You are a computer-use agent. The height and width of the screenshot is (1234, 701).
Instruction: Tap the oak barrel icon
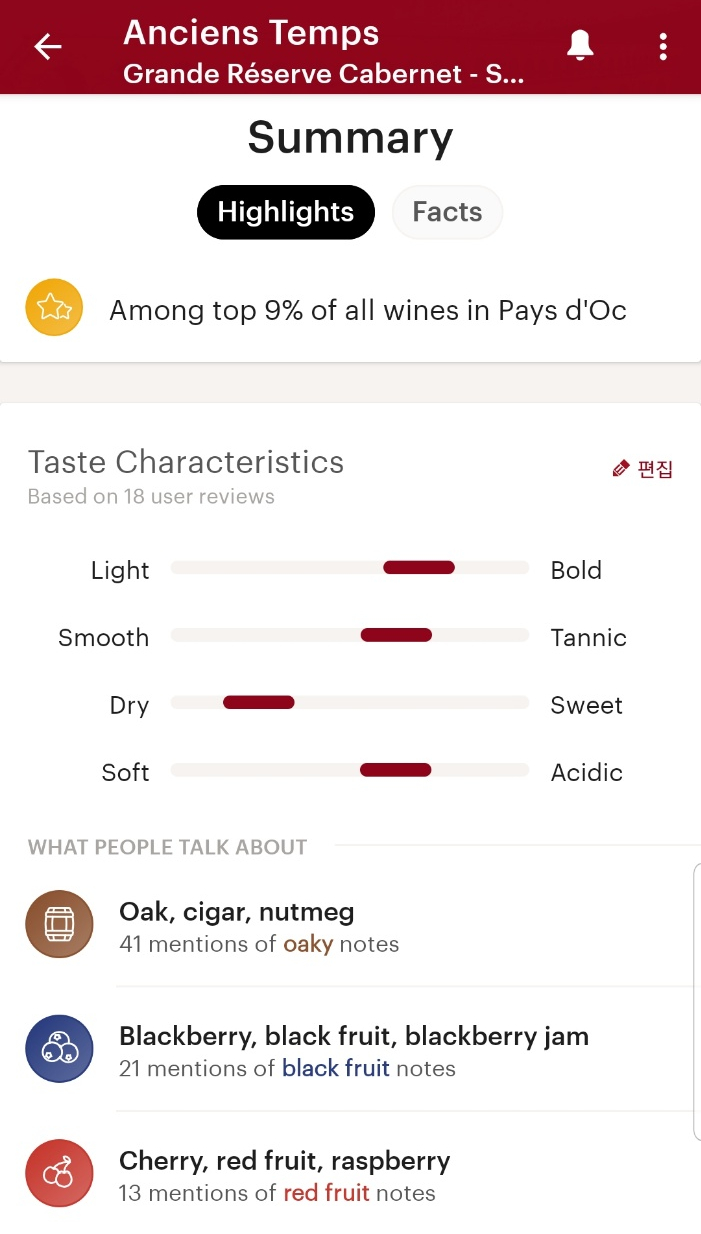pos(59,924)
